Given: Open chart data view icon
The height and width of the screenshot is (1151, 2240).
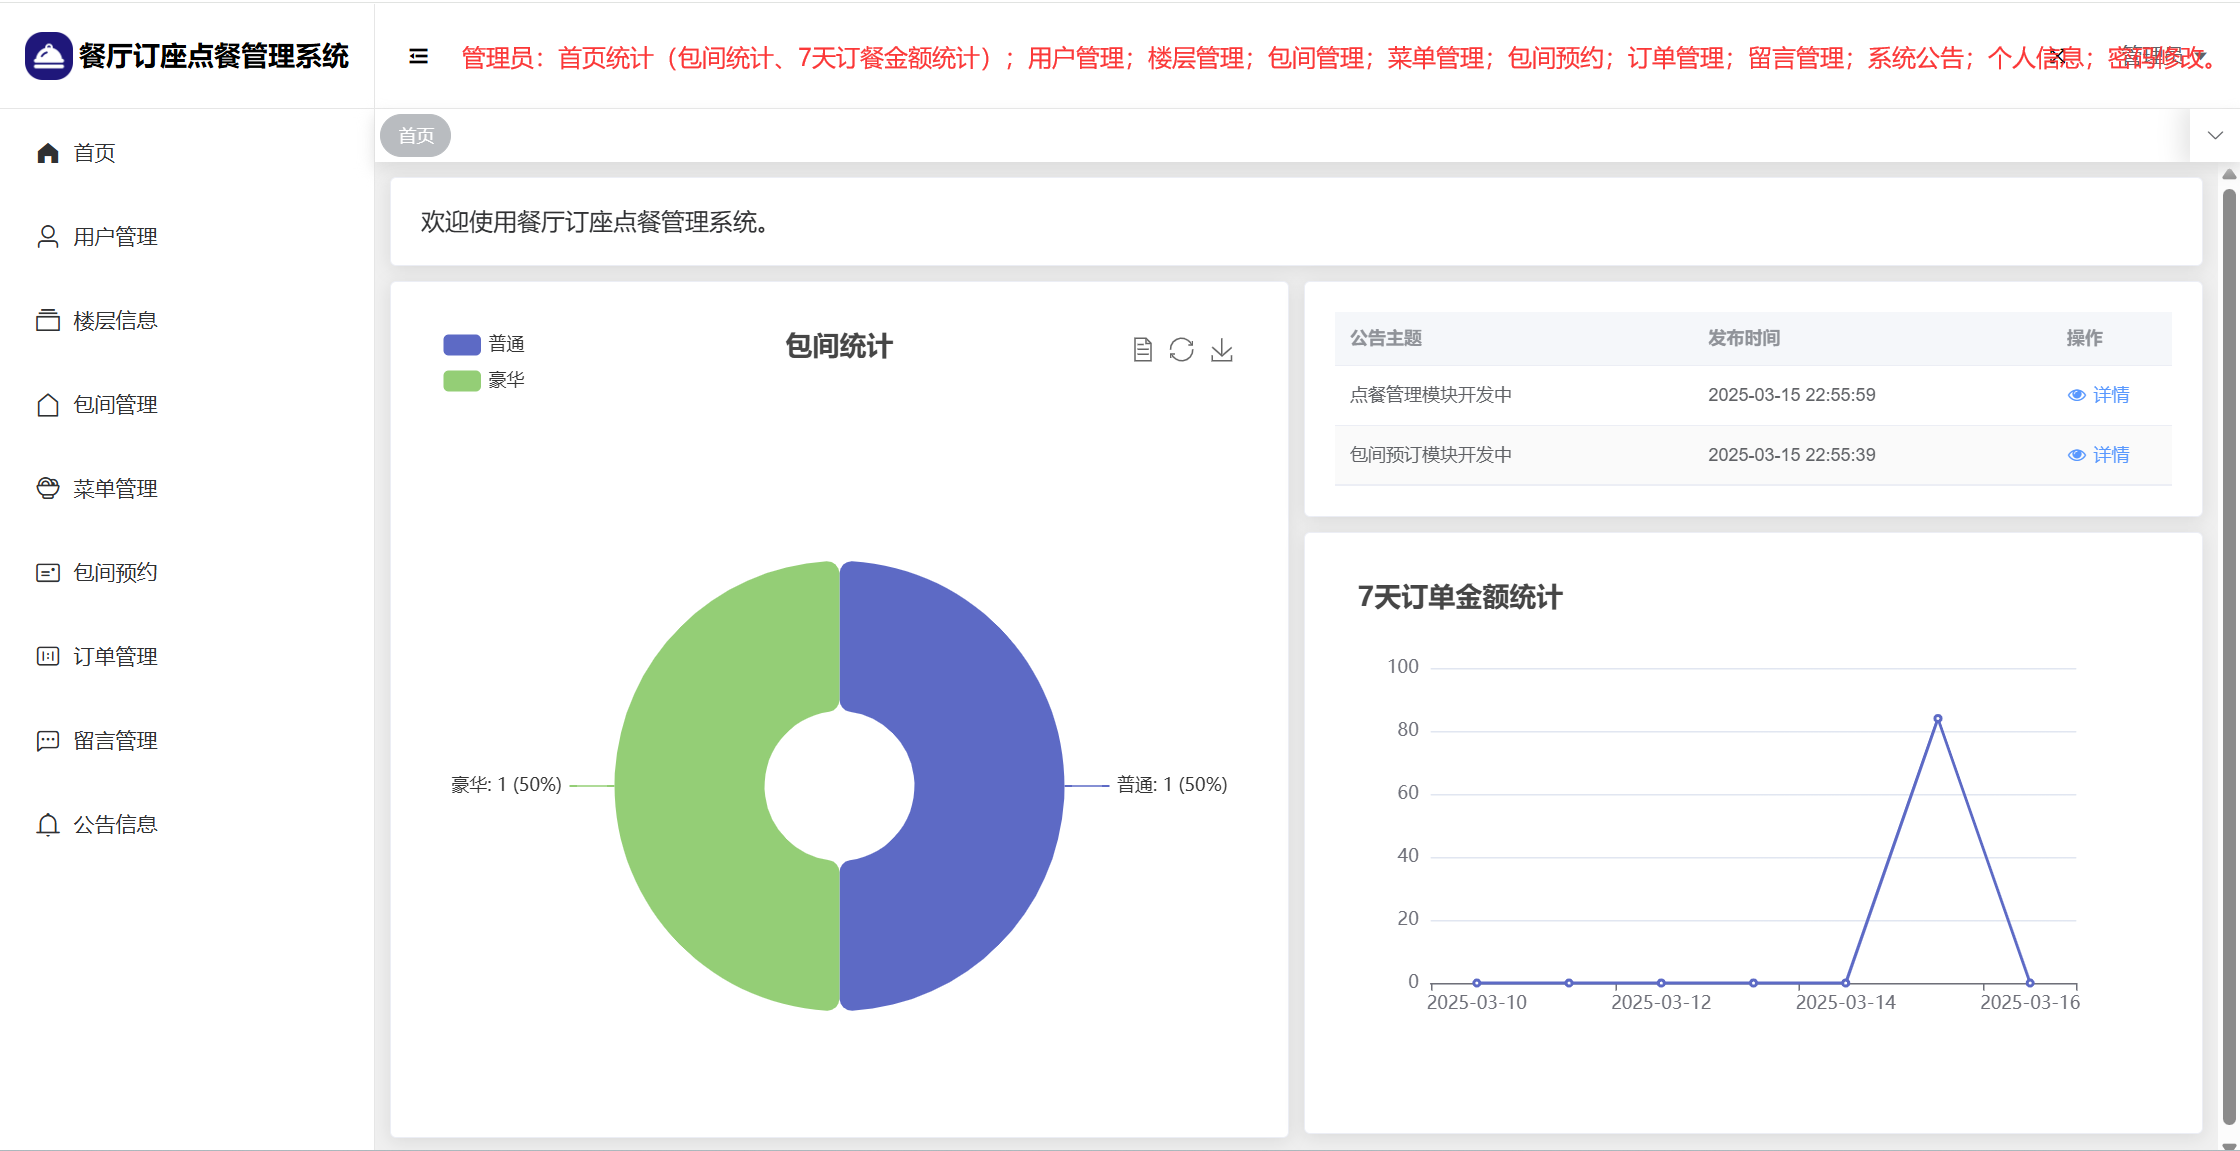Looking at the screenshot, I should pyautogui.click(x=1142, y=350).
